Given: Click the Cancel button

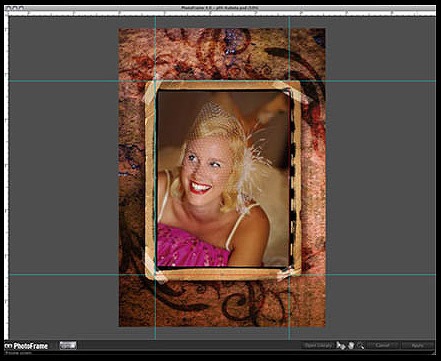Looking at the screenshot, I should point(382,345).
